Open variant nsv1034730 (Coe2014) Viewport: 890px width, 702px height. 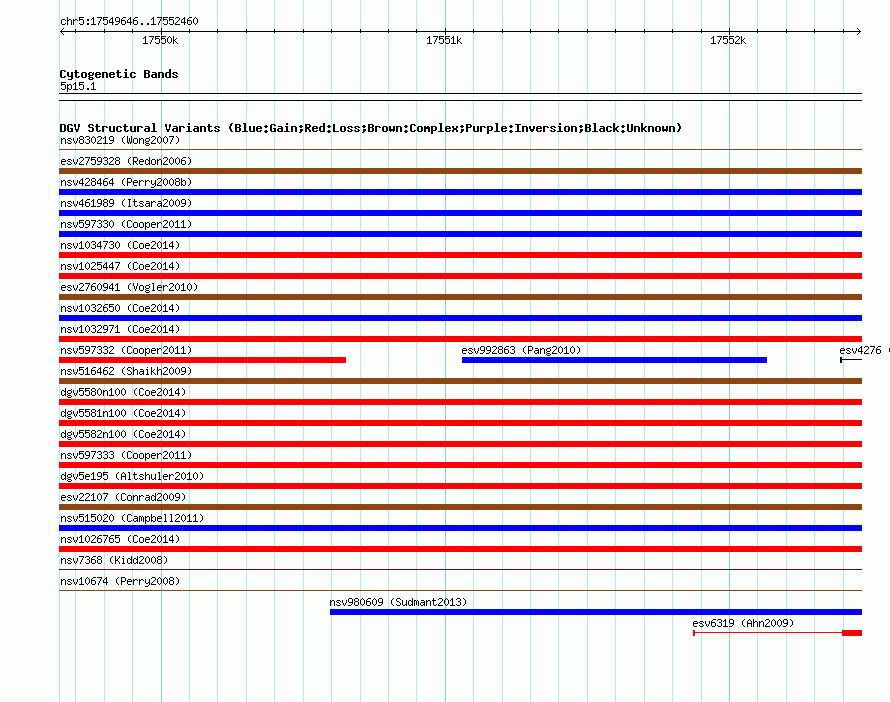pyautogui.click(x=120, y=245)
